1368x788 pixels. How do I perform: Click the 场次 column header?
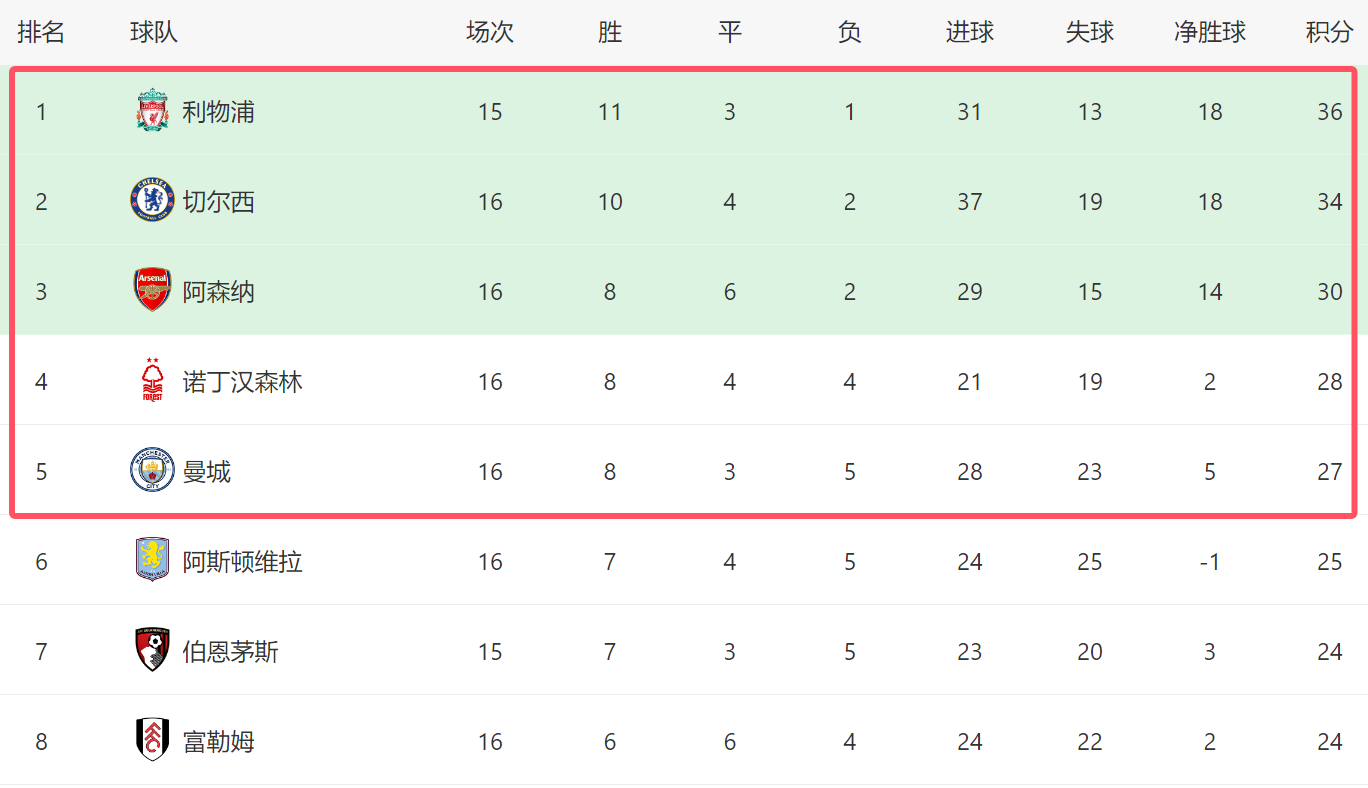pyautogui.click(x=490, y=32)
